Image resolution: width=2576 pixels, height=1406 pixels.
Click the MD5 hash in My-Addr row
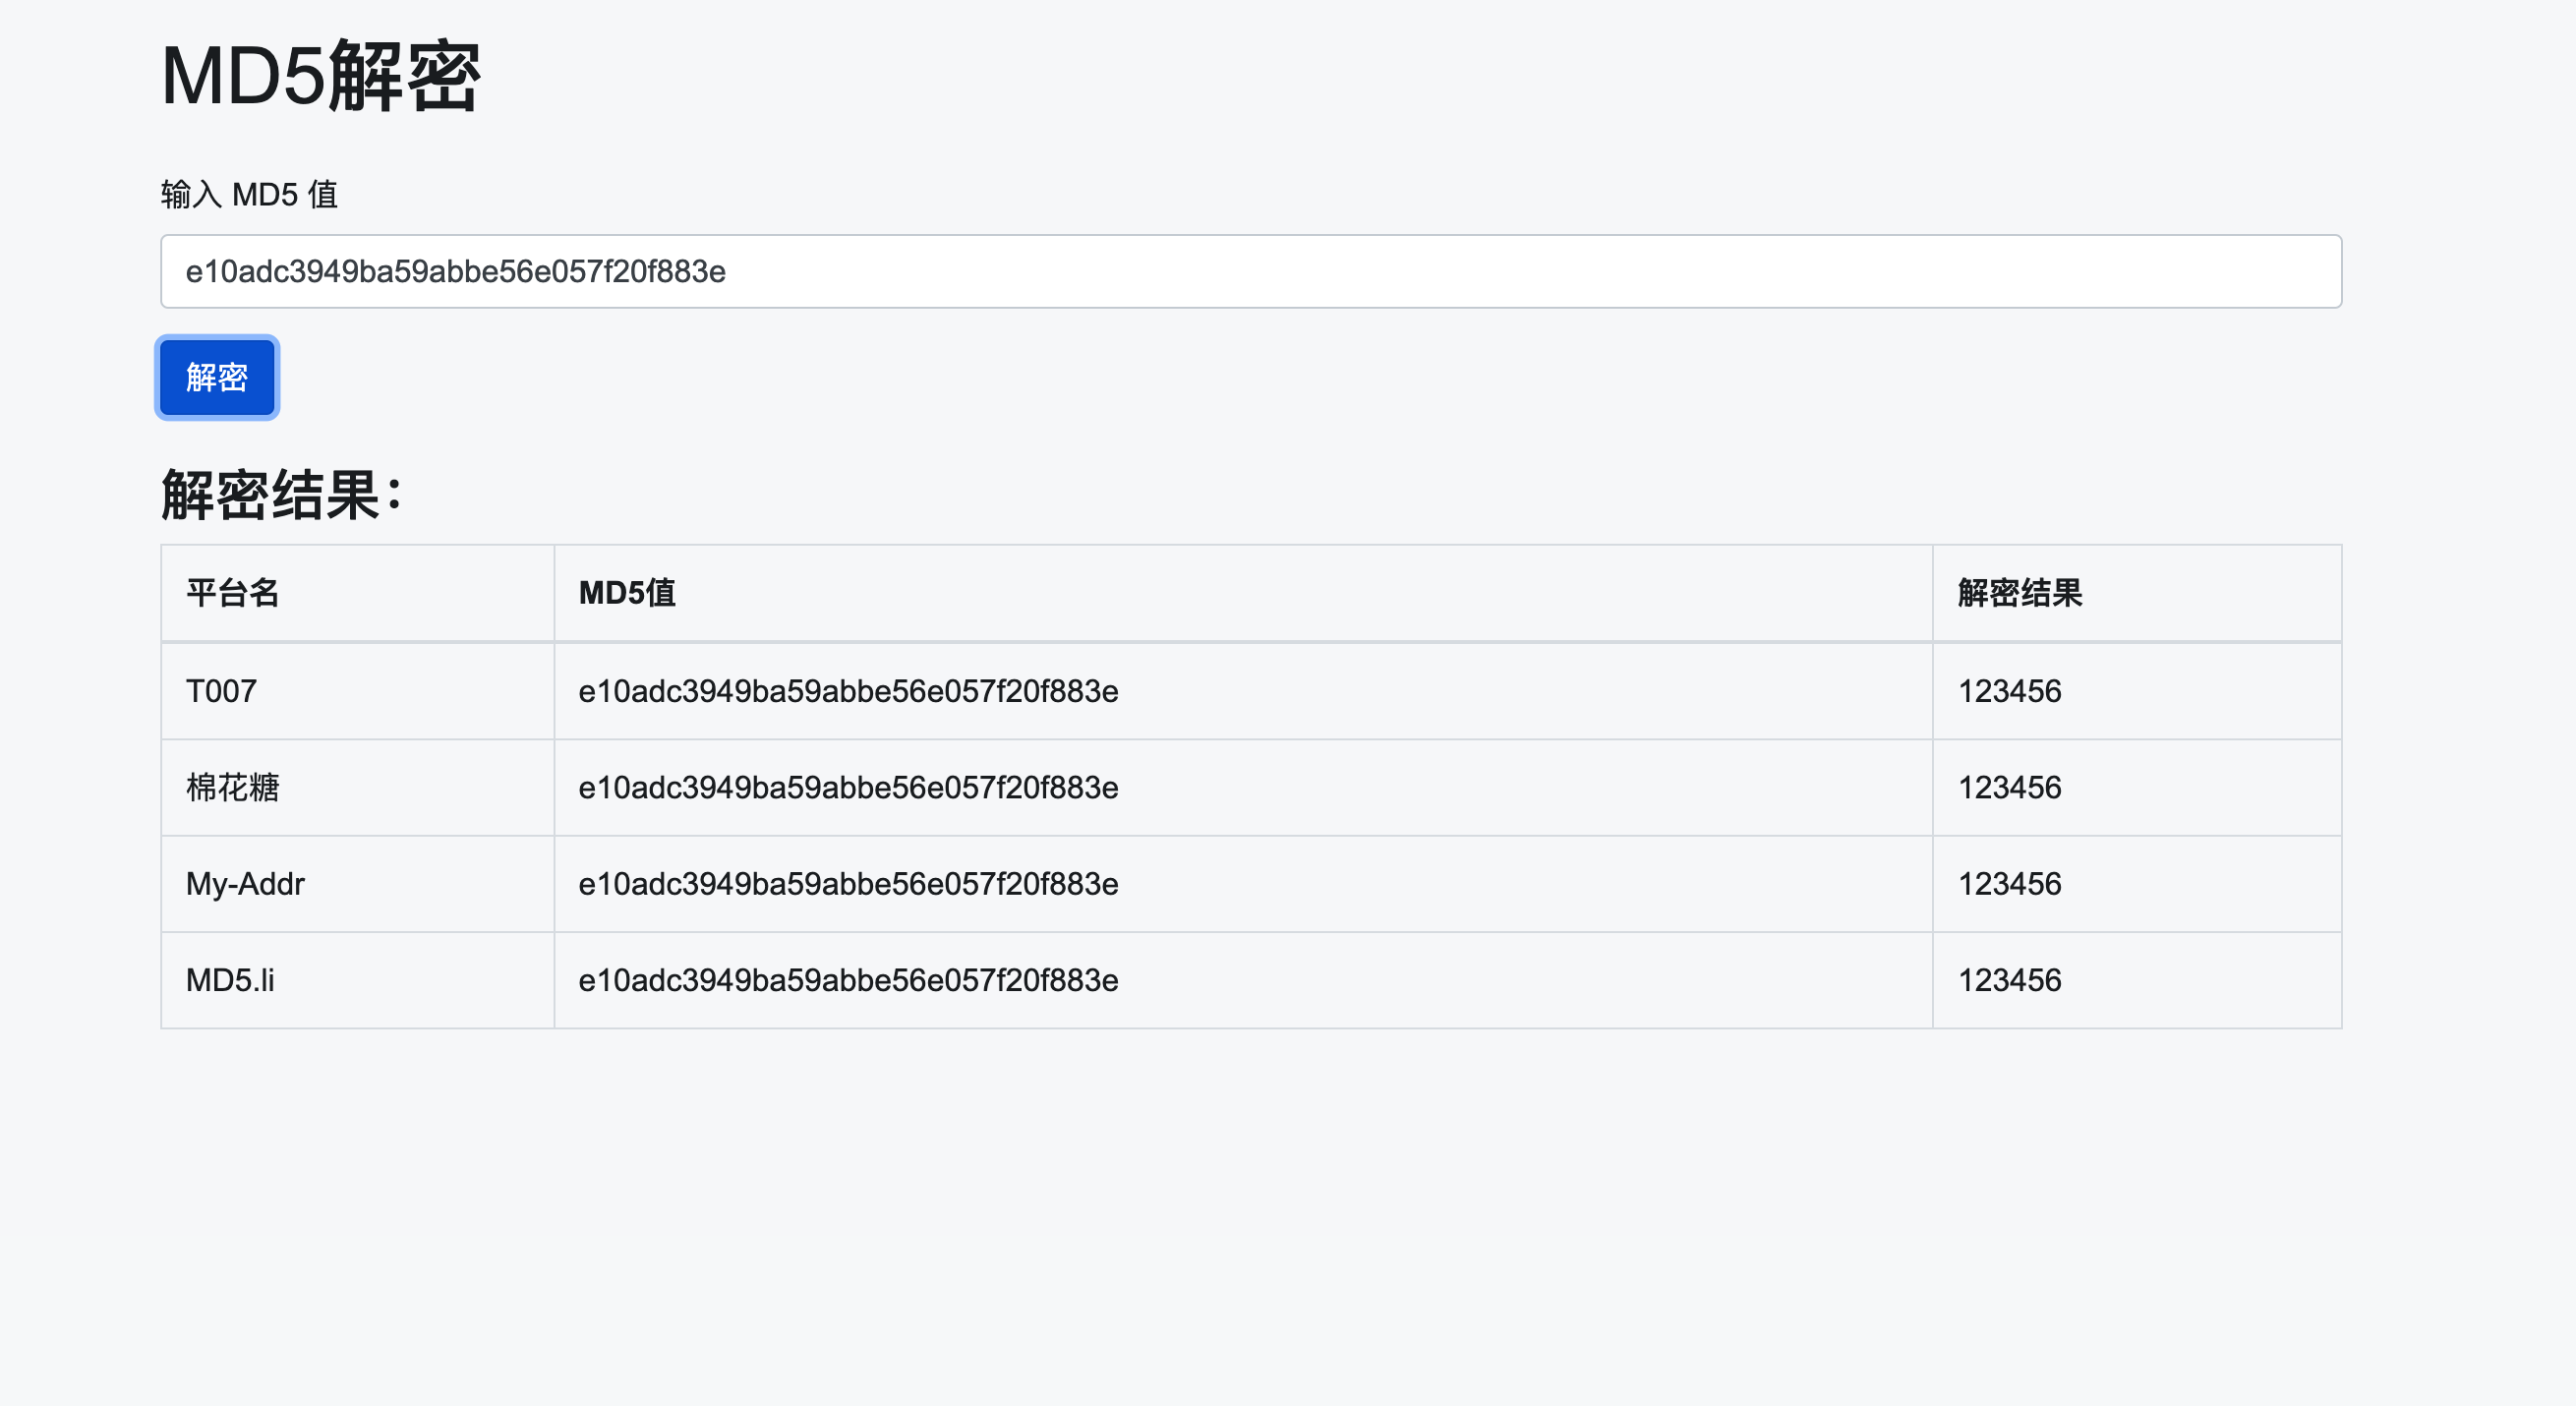(x=848, y=884)
